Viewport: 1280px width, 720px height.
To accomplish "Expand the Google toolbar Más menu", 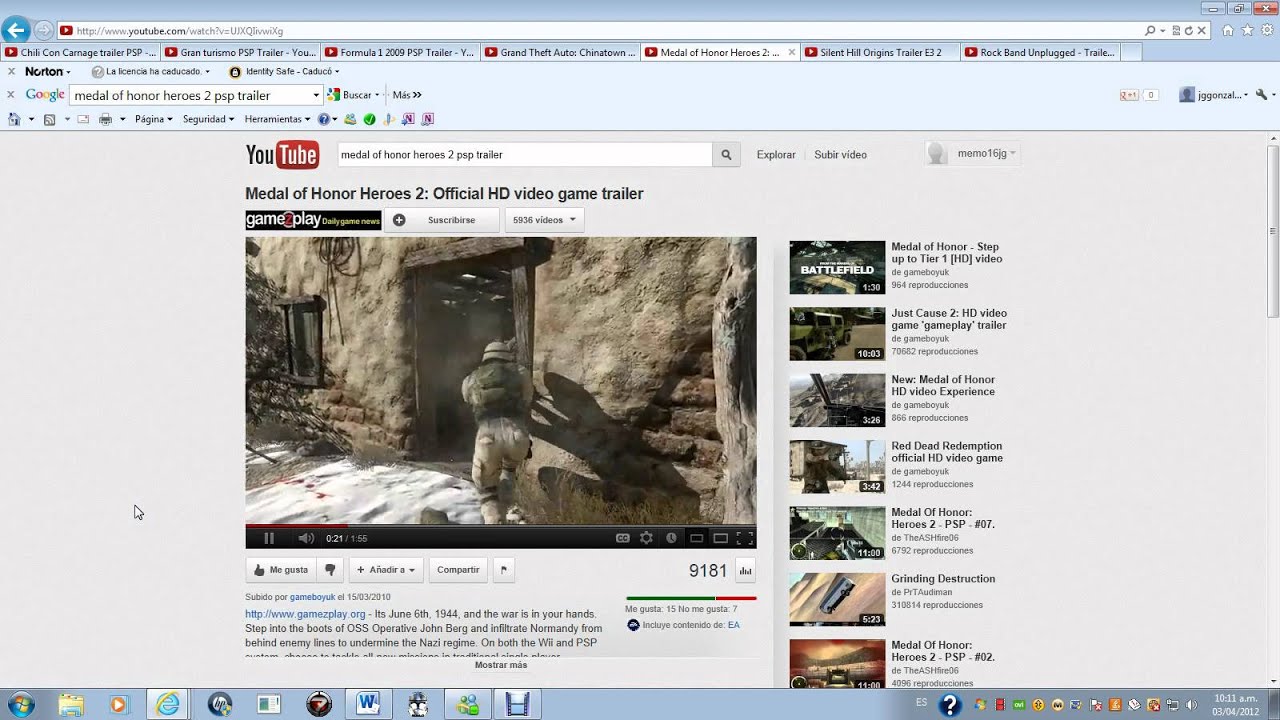I will pyautogui.click(x=407, y=95).
